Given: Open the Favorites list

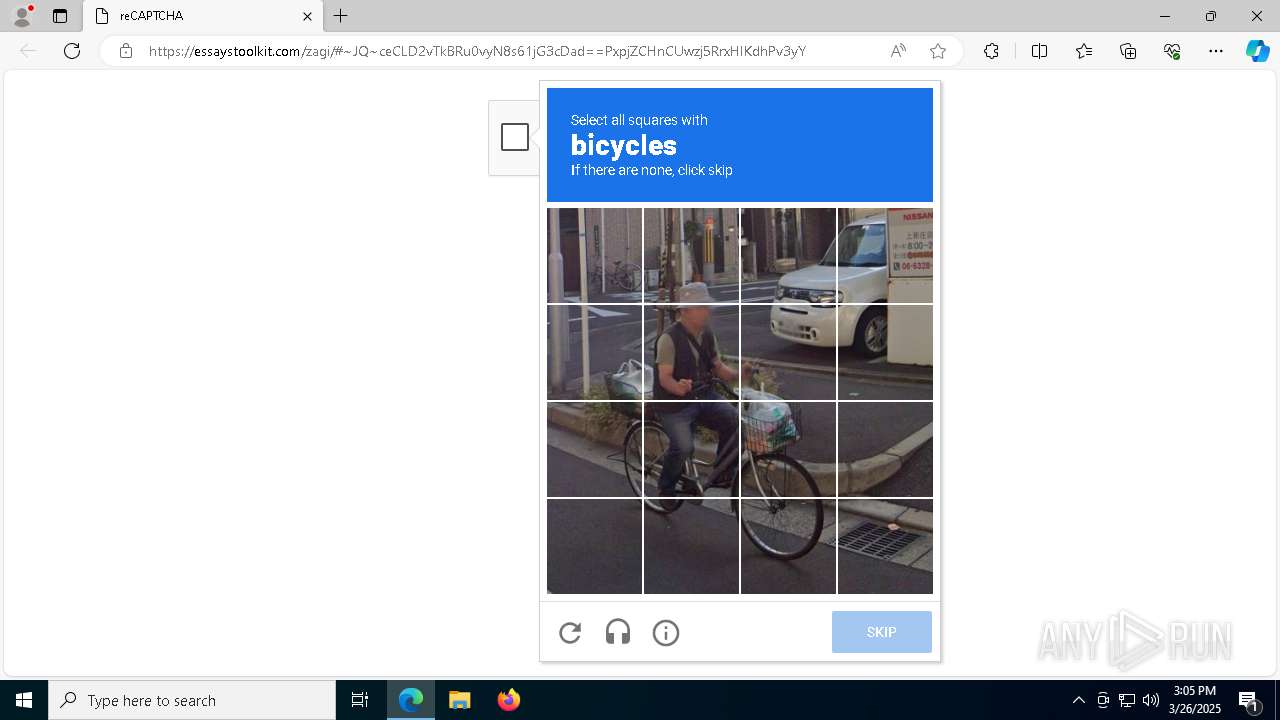Looking at the screenshot, I should click(x=1084, y=51).
